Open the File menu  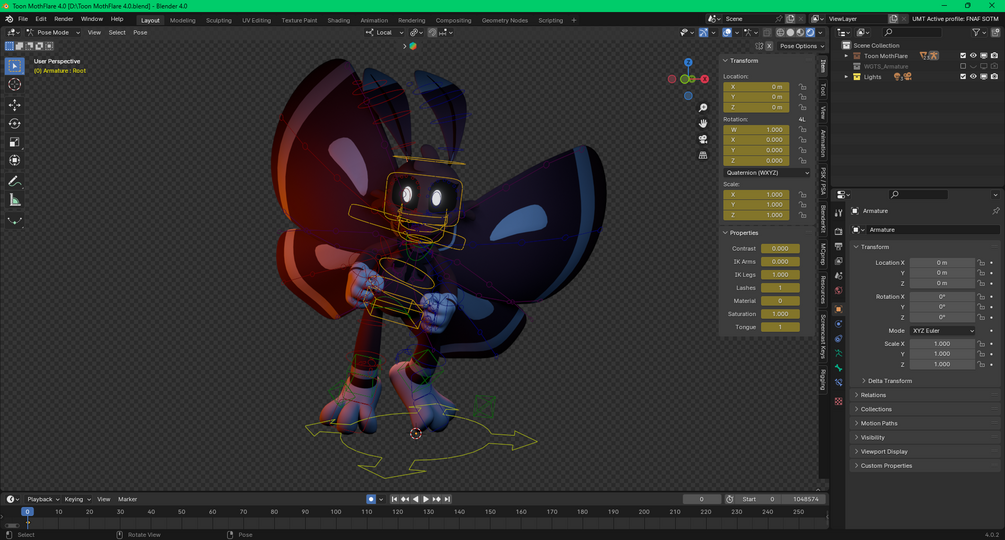(x=23, y=19)
